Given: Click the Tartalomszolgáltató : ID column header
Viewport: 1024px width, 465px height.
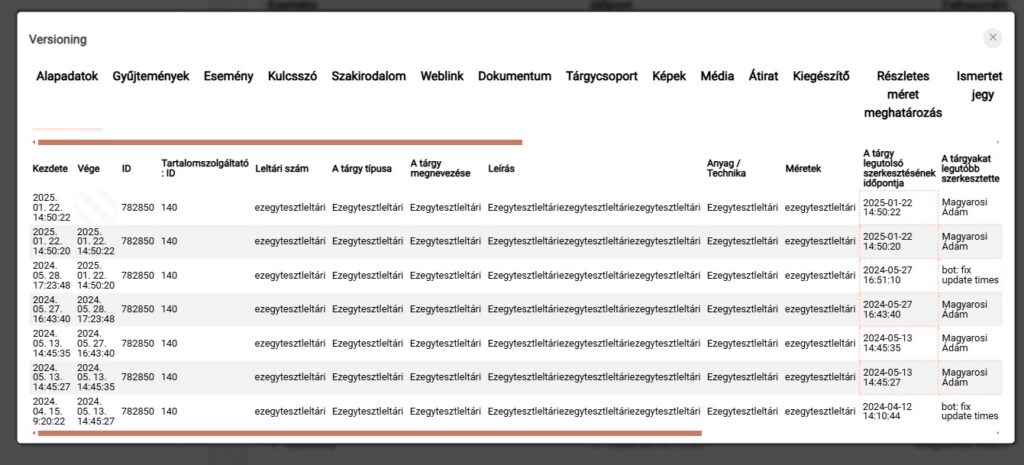Looking at the screenshot, I should click(x=205, y=168).
